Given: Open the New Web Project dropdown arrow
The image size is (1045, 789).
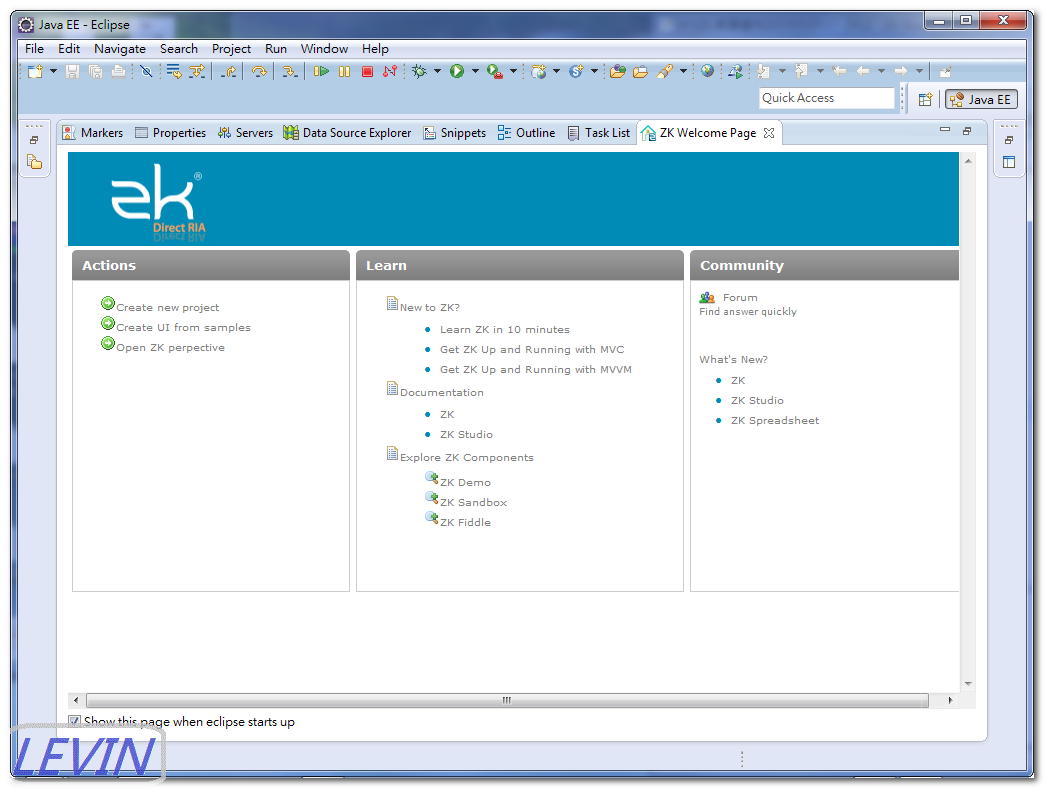Looking at the screenshot, I should (x=556, y=71).
